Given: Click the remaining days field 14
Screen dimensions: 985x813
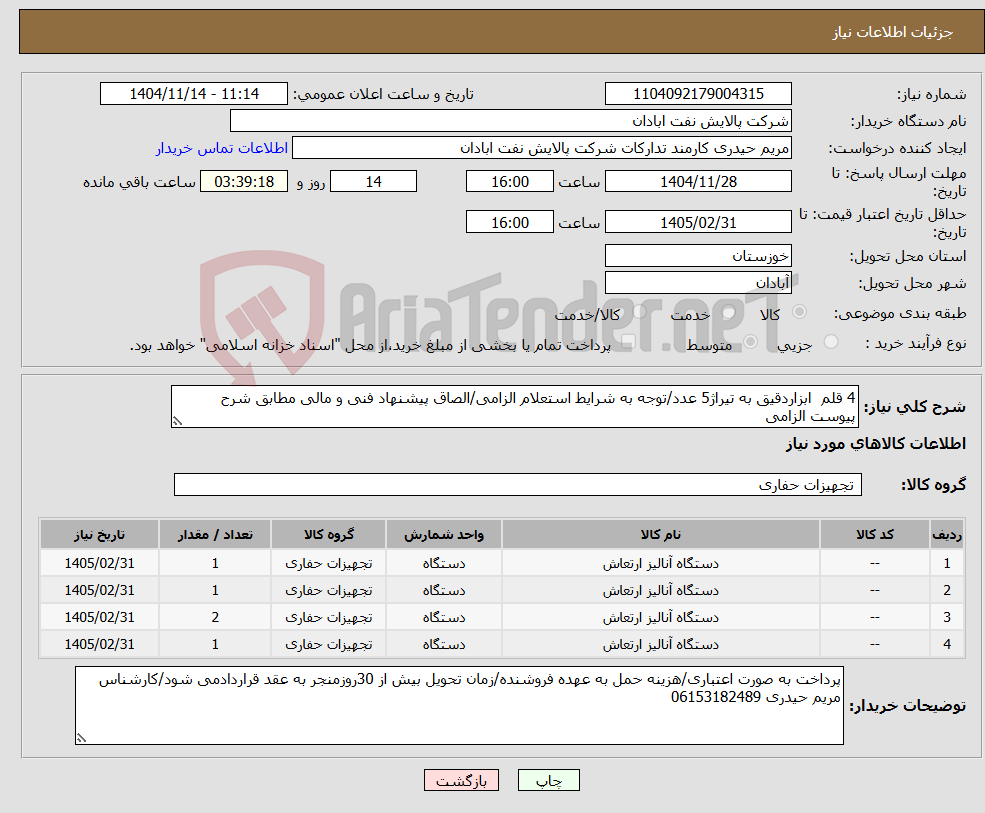Looking at the screenshot, I should [x=373, y=182].
